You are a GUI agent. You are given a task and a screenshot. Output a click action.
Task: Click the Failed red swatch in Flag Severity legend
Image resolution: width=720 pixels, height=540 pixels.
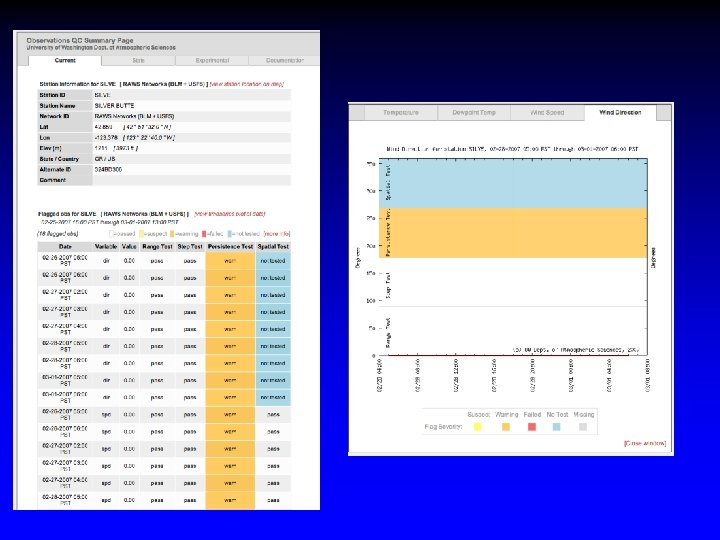[532, 427]
